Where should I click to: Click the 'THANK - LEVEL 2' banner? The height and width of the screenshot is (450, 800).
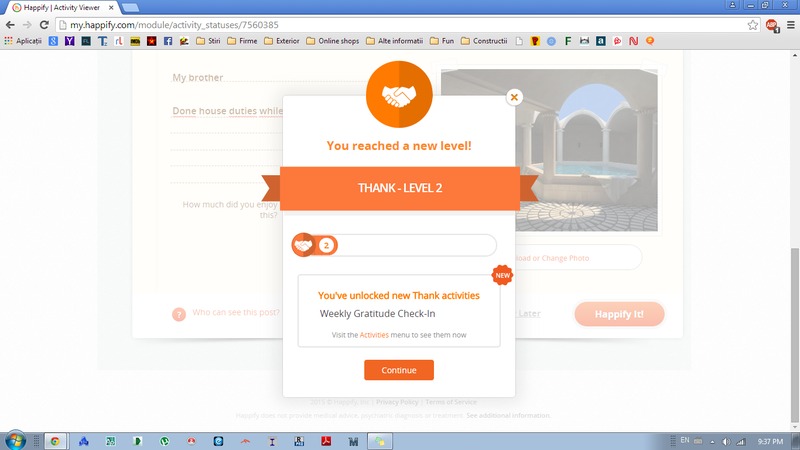point(400,188)
